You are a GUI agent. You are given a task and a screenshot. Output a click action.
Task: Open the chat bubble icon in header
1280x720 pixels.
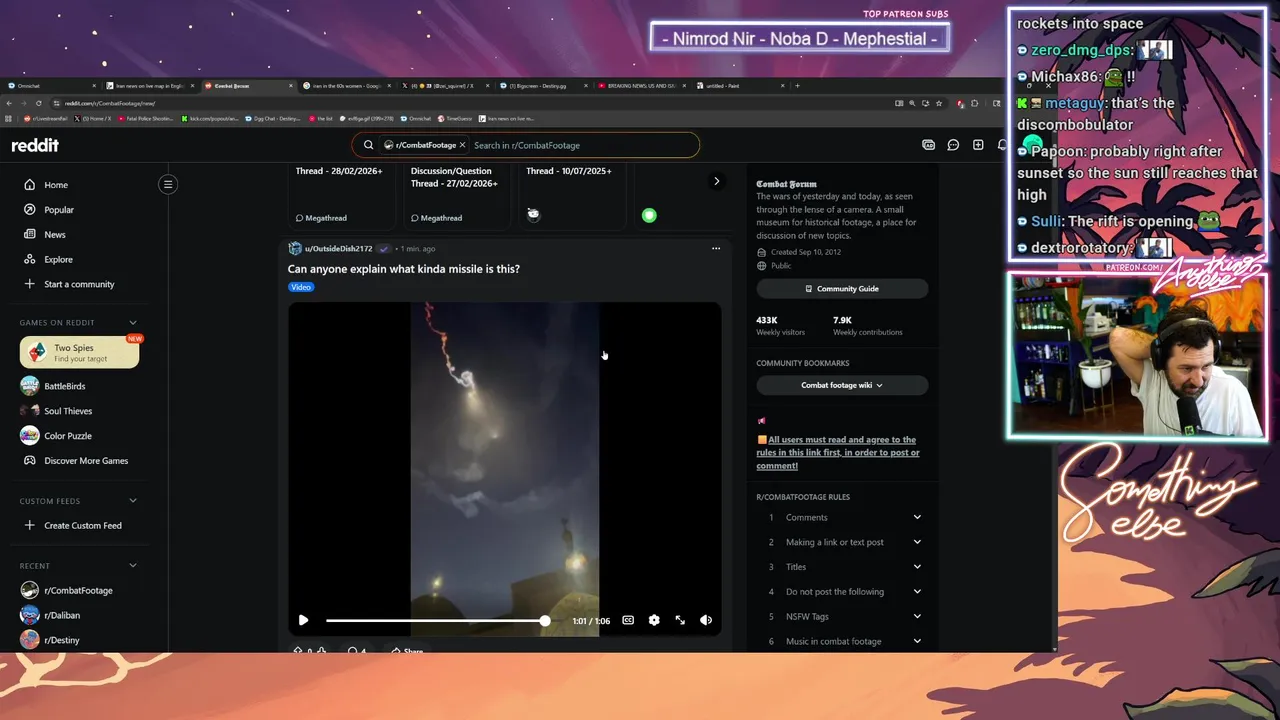tap(953, 145)
